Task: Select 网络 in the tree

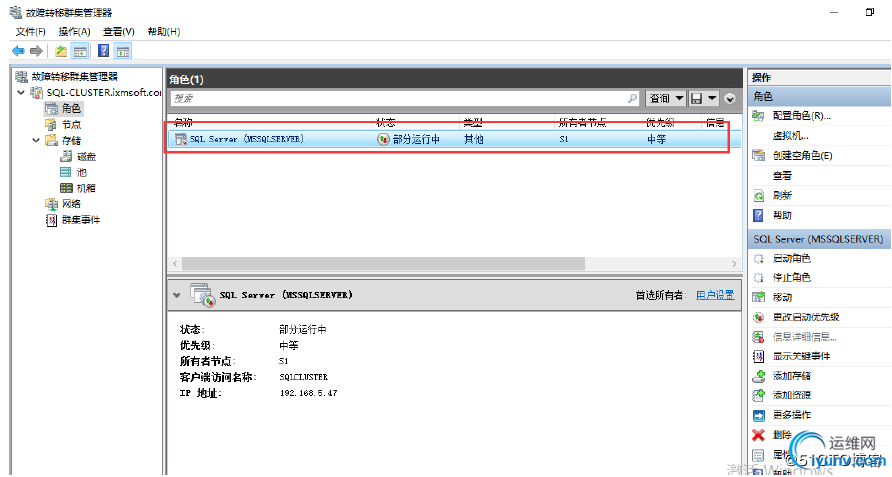Action: tap(71, 204)
